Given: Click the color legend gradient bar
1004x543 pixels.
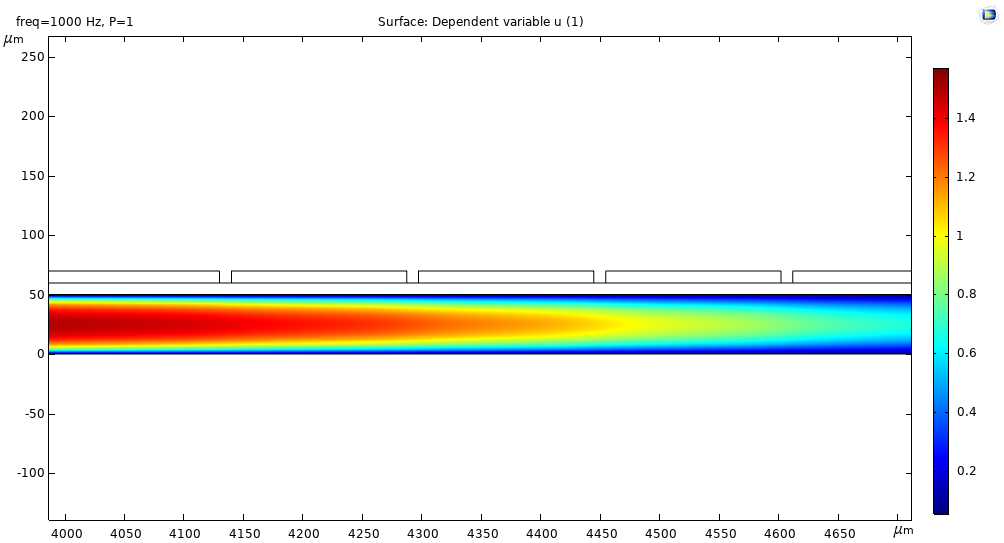Looking at the screenshot, I should [940, 290].
